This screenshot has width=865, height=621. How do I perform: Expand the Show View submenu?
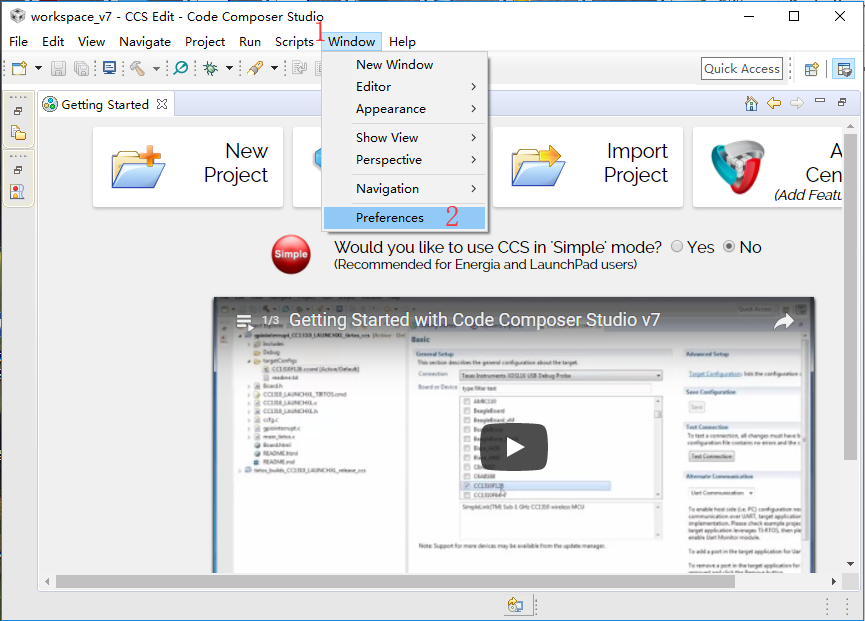click(x=404, y=137)
